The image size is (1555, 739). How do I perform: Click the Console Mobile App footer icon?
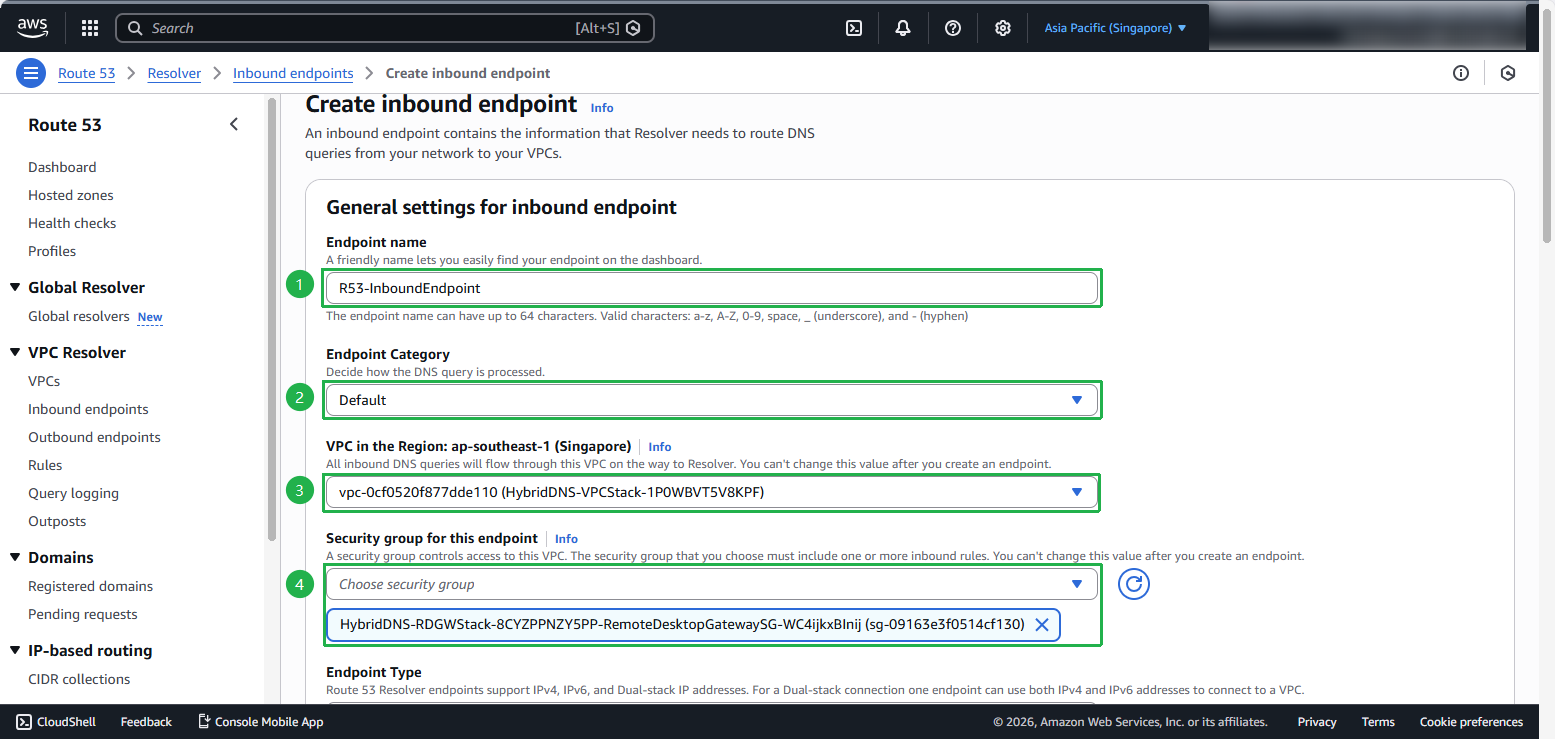[204, 722]
